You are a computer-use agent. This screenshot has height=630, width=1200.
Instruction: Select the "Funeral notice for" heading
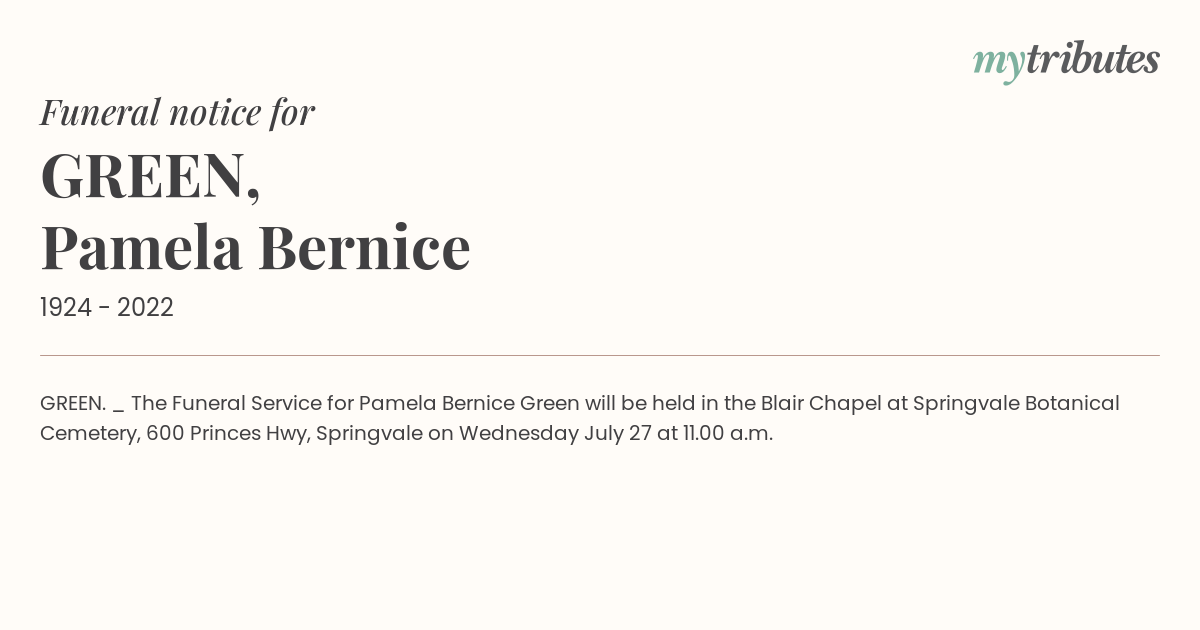tap(177, 112)
